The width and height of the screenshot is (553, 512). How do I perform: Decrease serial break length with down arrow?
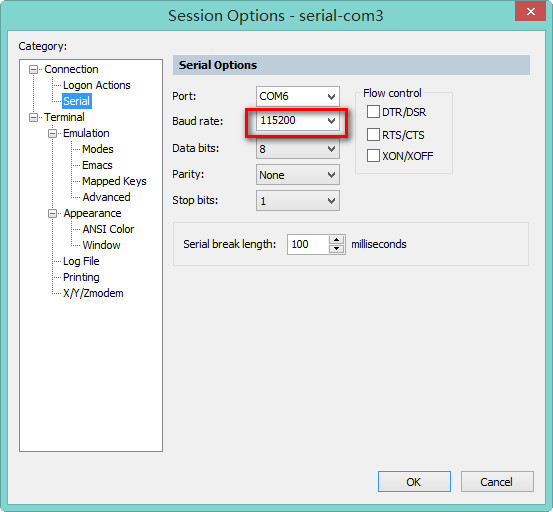pos(336,249)
